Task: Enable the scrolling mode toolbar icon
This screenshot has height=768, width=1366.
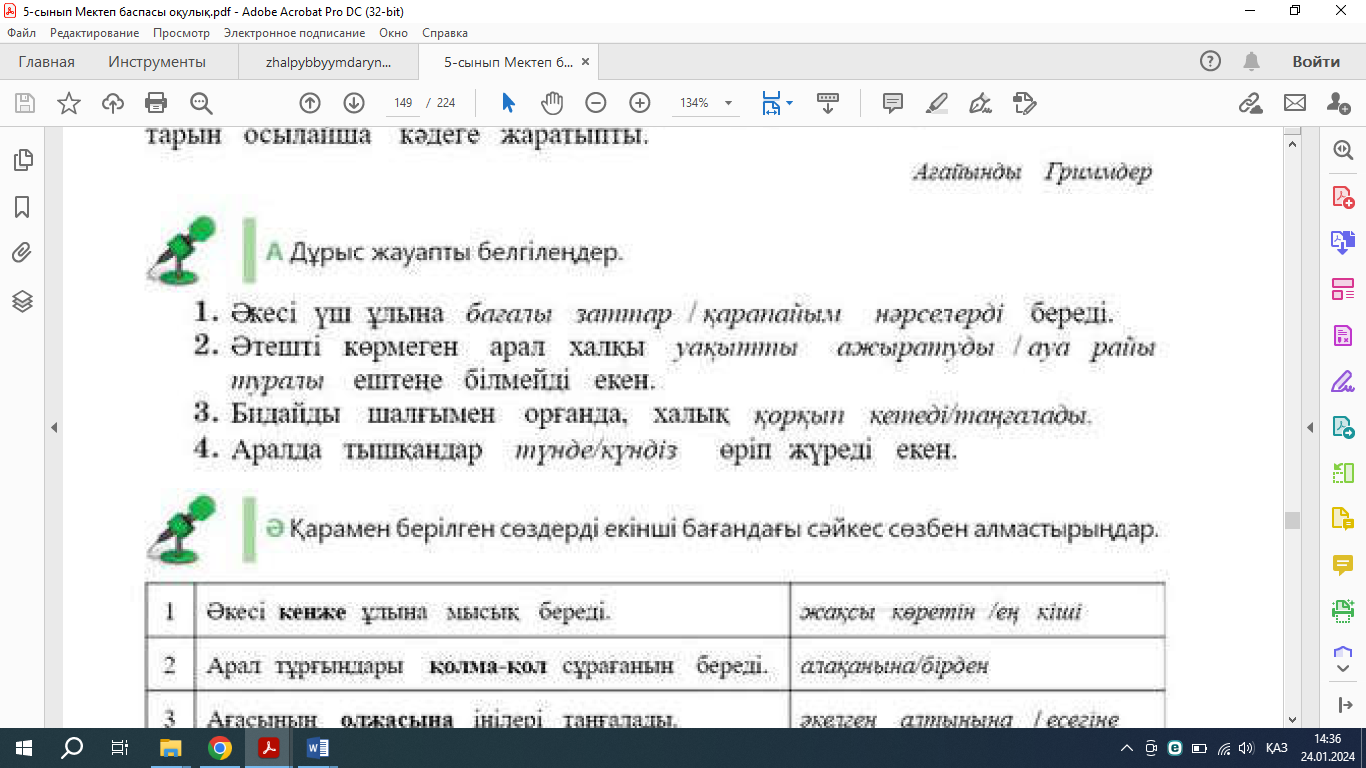Action: pyautogui.click(x=828, y=103)
